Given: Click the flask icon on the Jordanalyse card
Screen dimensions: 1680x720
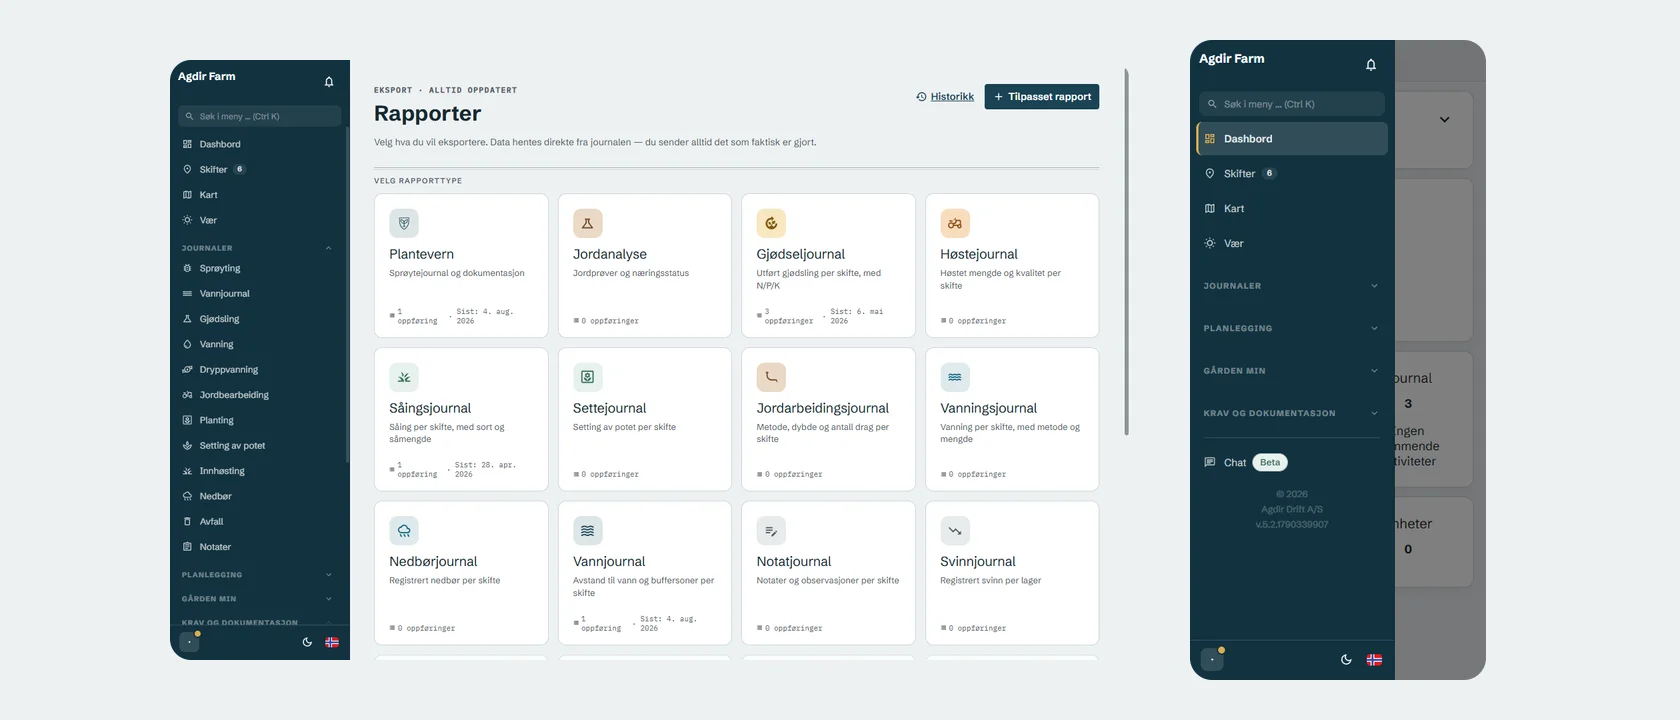Looking at the screenshot, I should [588, 224].
